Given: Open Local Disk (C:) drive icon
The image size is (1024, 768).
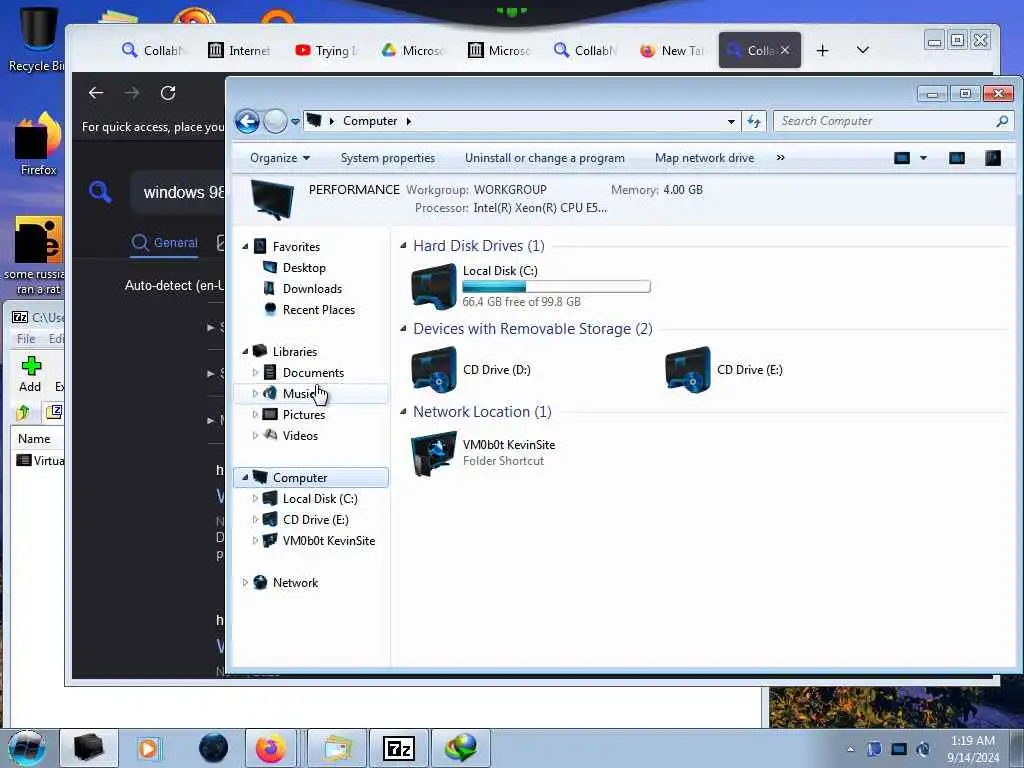Looking at the screenshot, I should tap(434, 286).
